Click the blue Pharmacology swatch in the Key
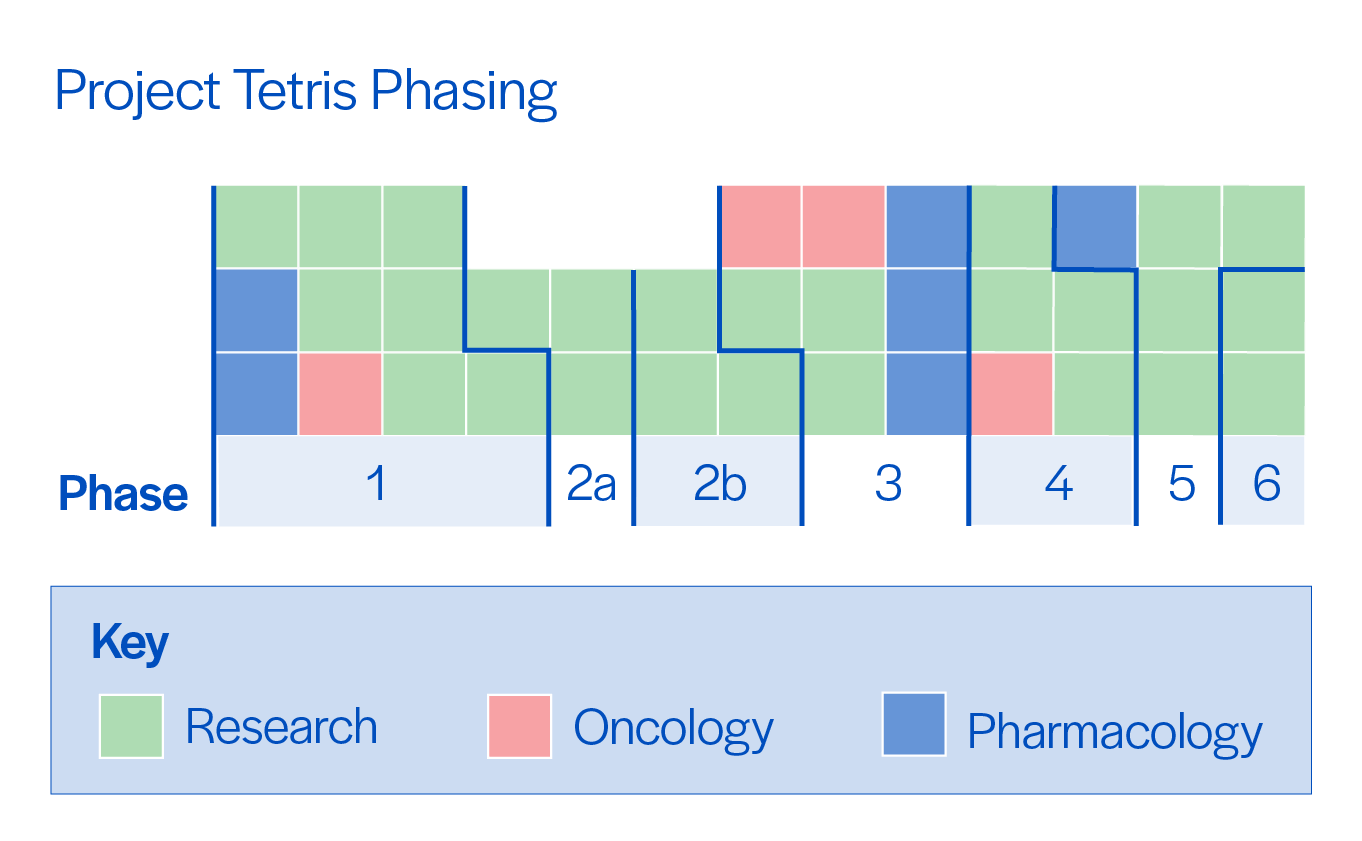 click(x=913, y=724)
